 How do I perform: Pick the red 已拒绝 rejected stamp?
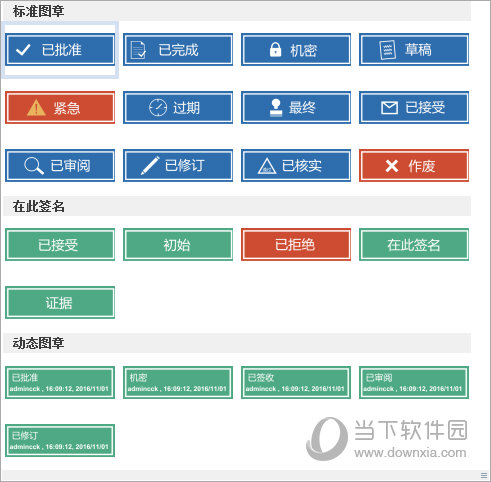pos(296,244)
